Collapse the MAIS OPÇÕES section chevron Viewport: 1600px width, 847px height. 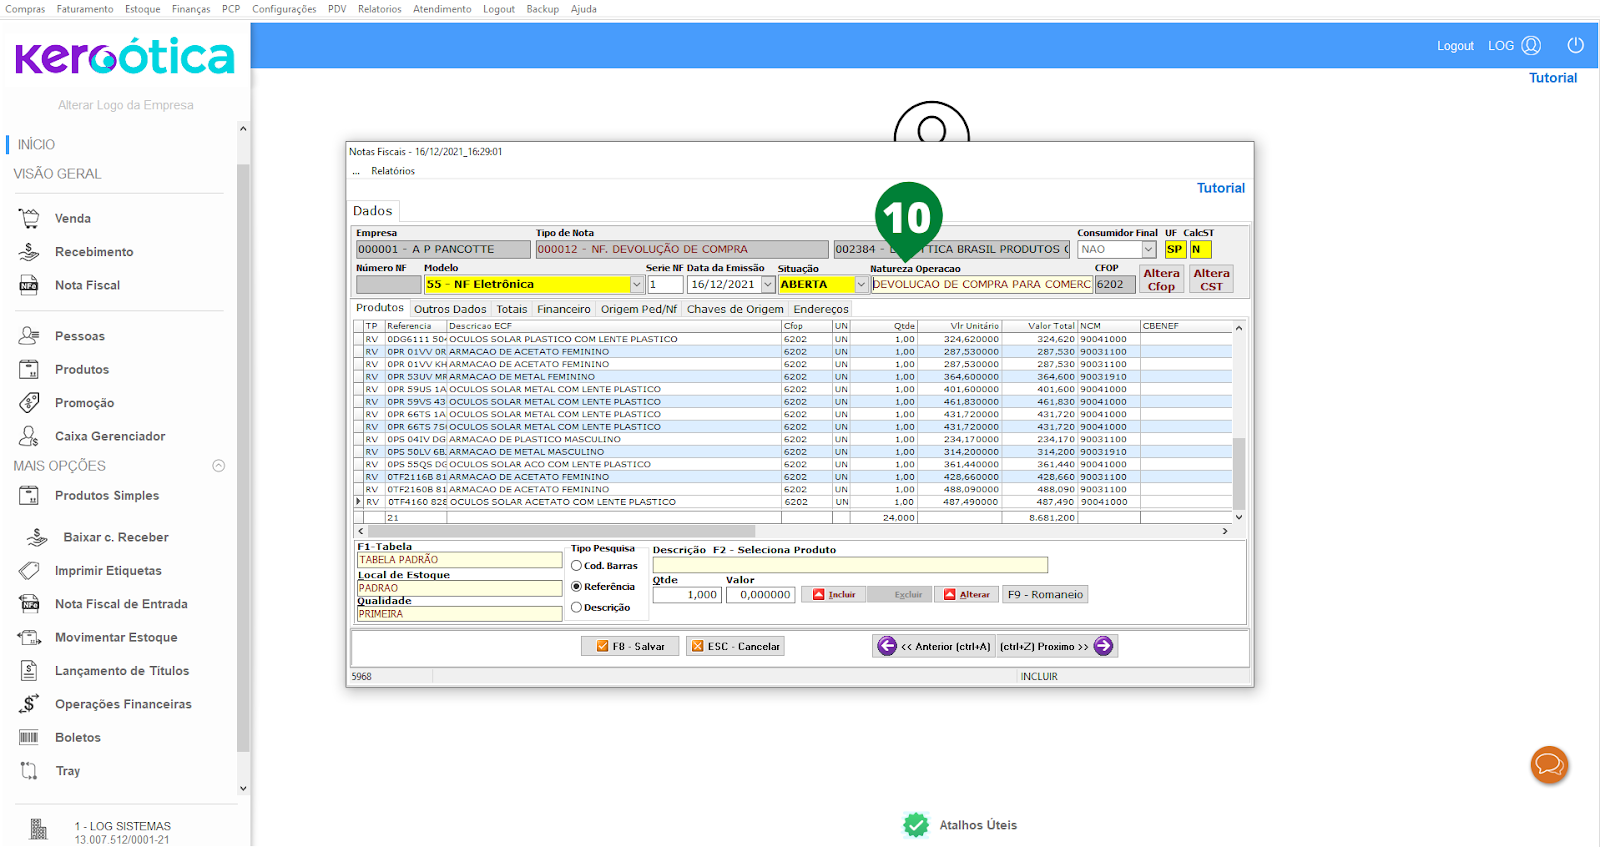click(219, 466)
